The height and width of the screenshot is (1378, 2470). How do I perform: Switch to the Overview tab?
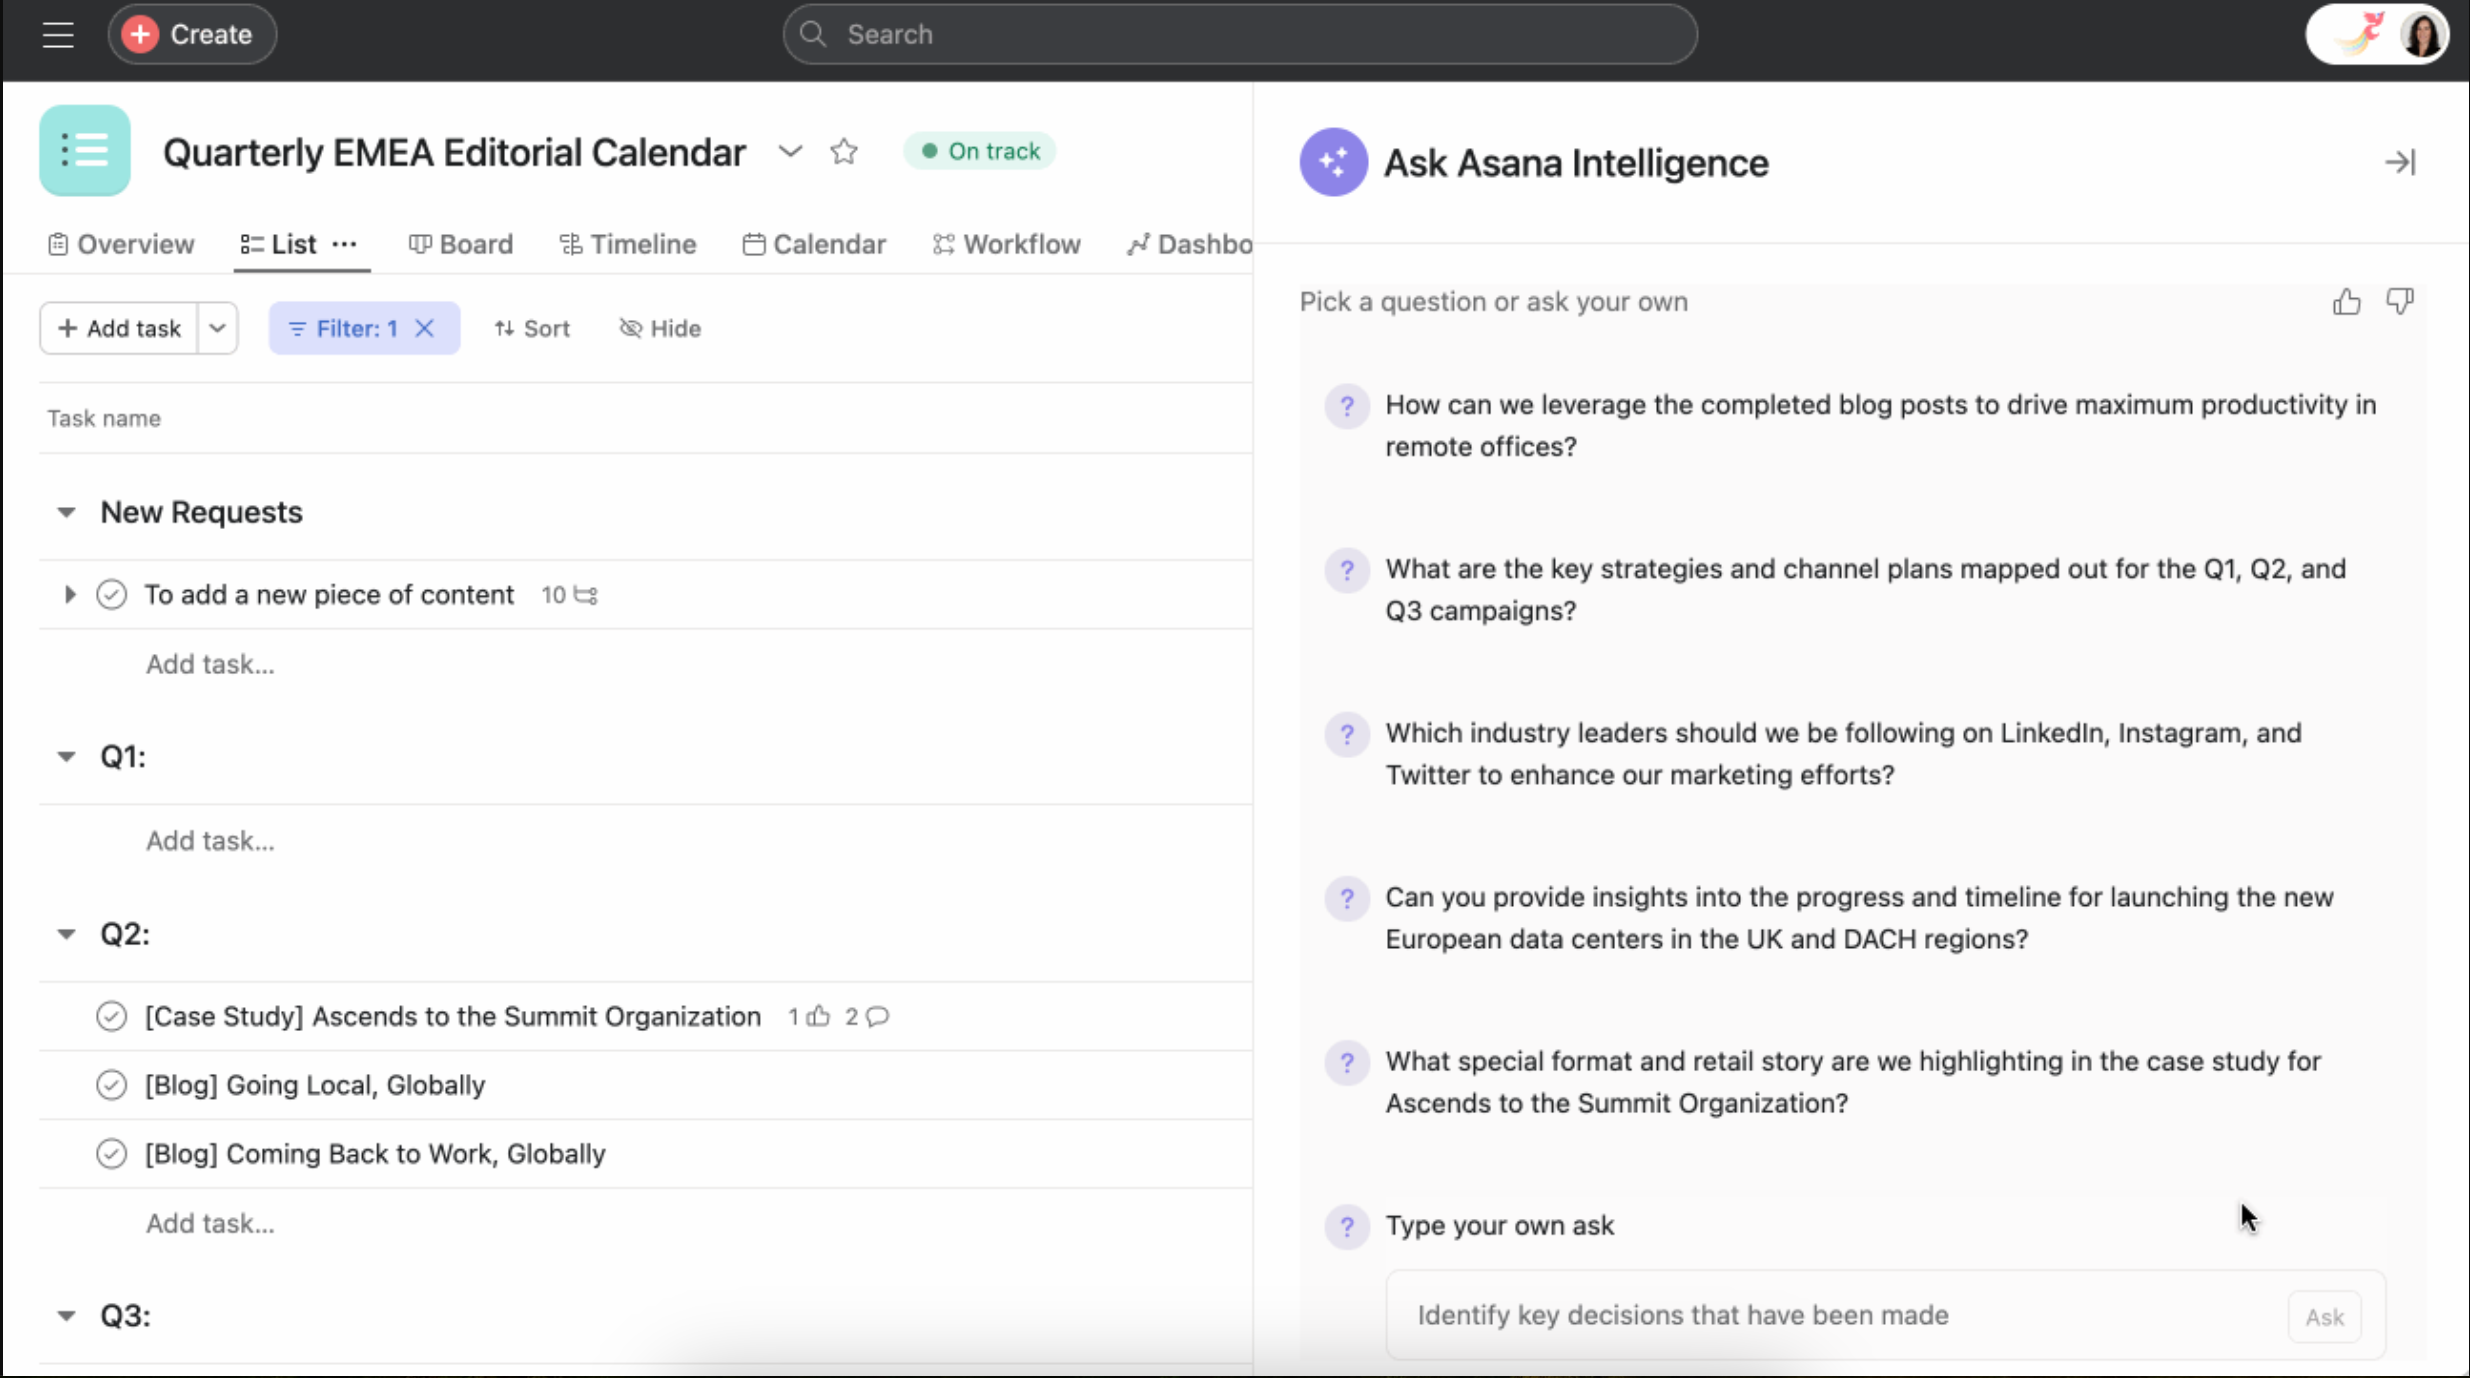(x=121, y=244)
